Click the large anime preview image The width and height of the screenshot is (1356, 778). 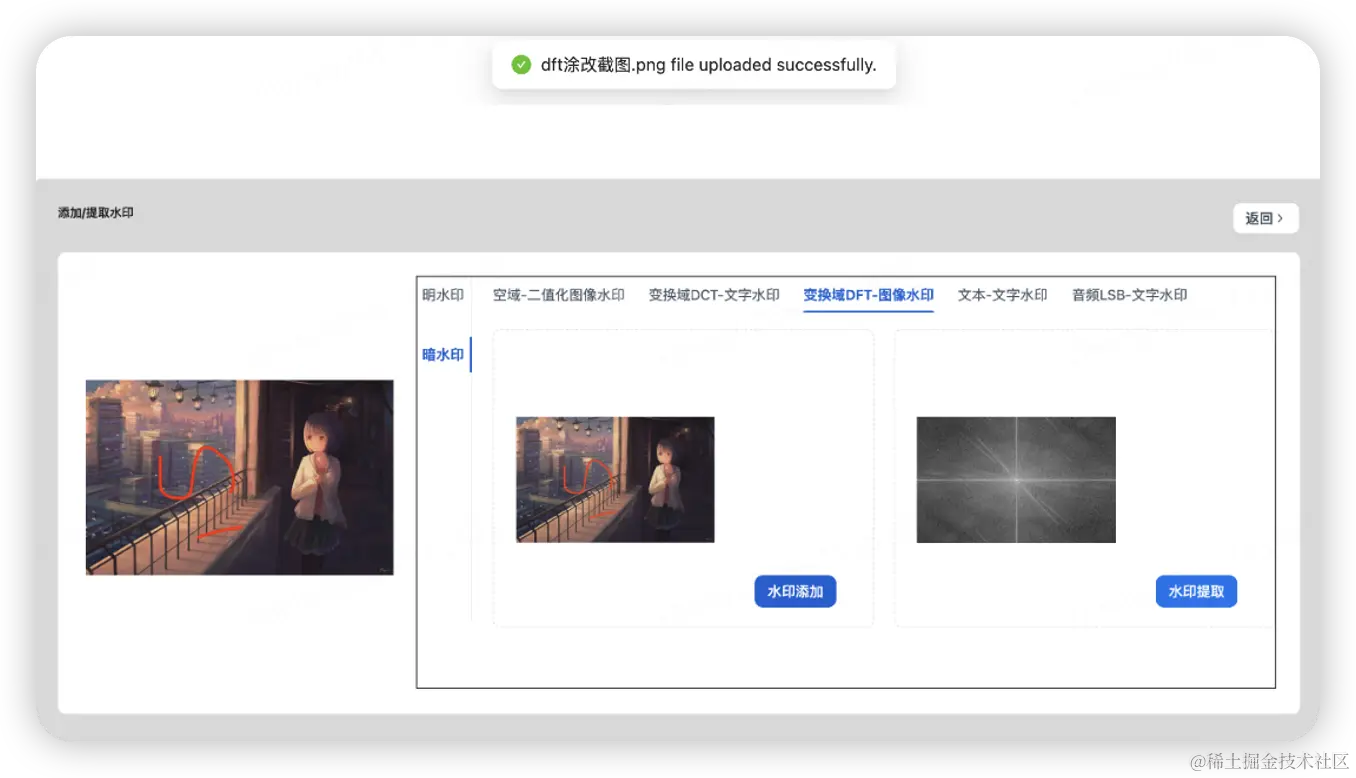click(x=240, y=477)
